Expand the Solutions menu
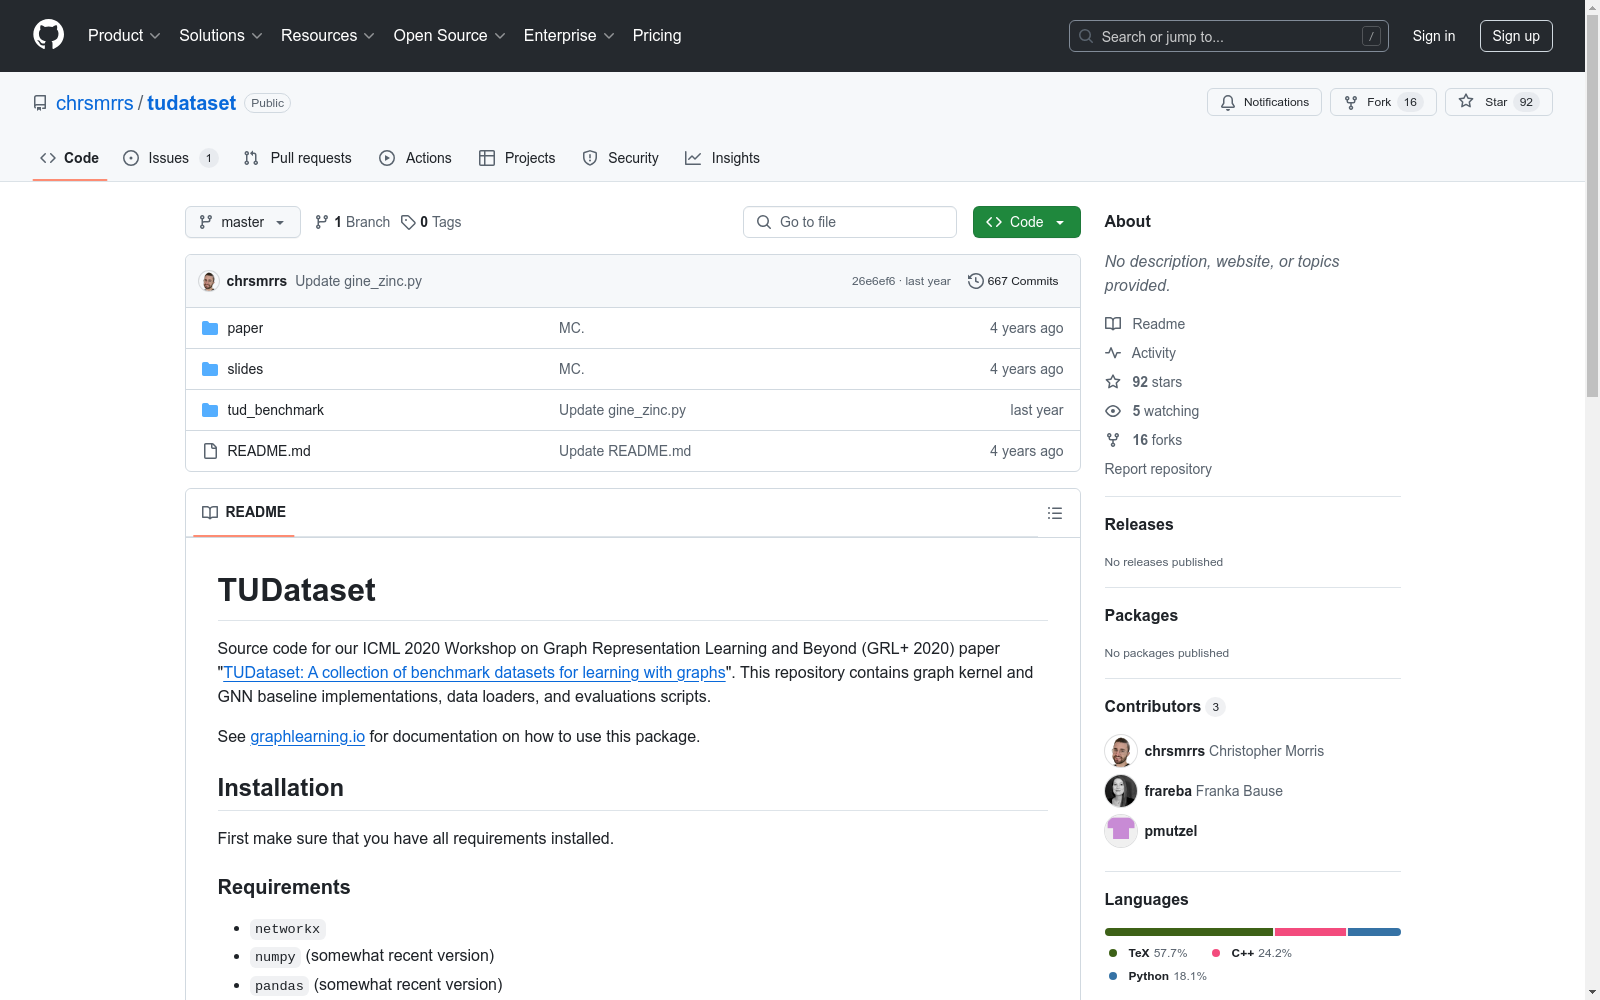 coord(221,36)
